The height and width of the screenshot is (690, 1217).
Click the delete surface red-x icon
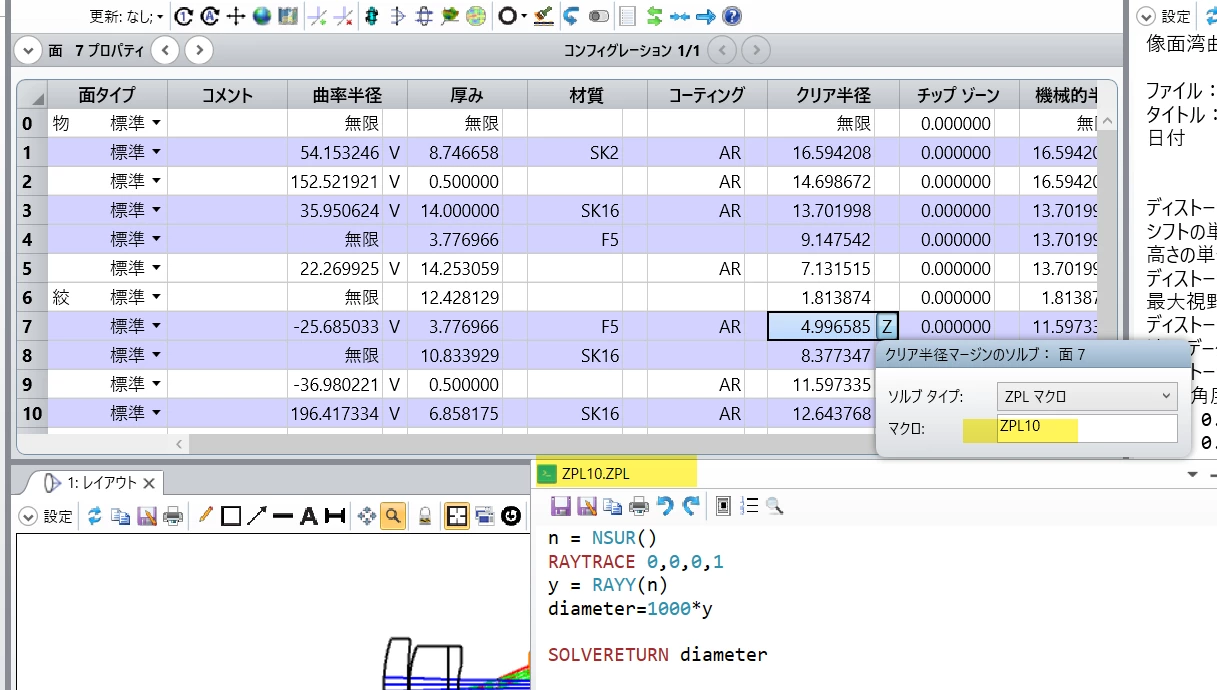tap(342, 16)
